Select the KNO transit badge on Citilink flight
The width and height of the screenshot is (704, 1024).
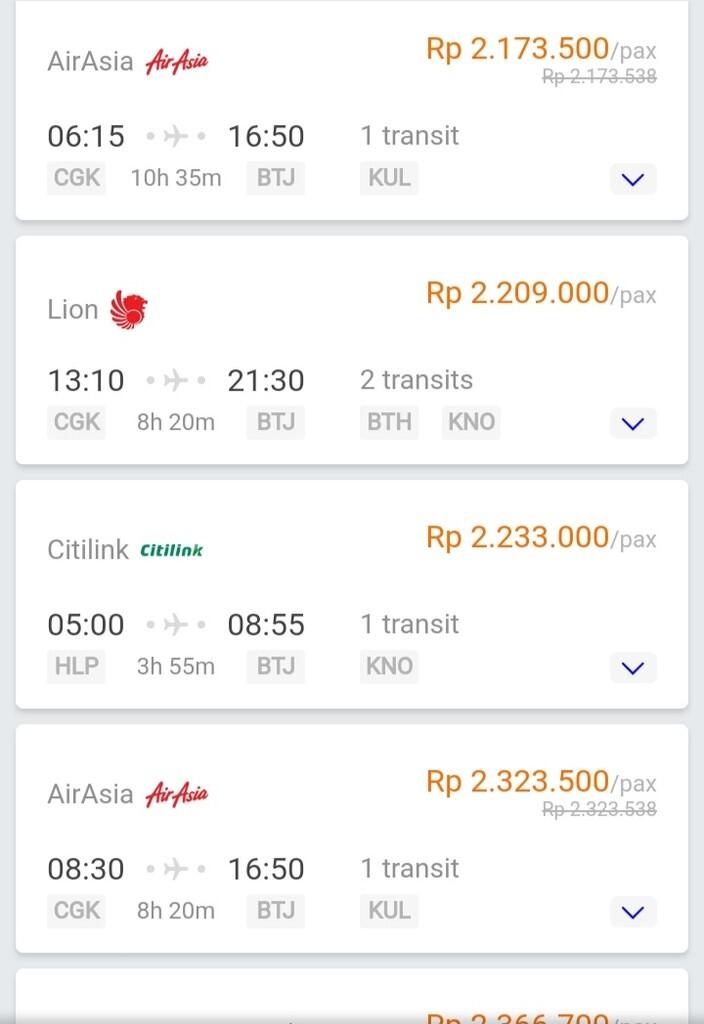tap(388, 666)
